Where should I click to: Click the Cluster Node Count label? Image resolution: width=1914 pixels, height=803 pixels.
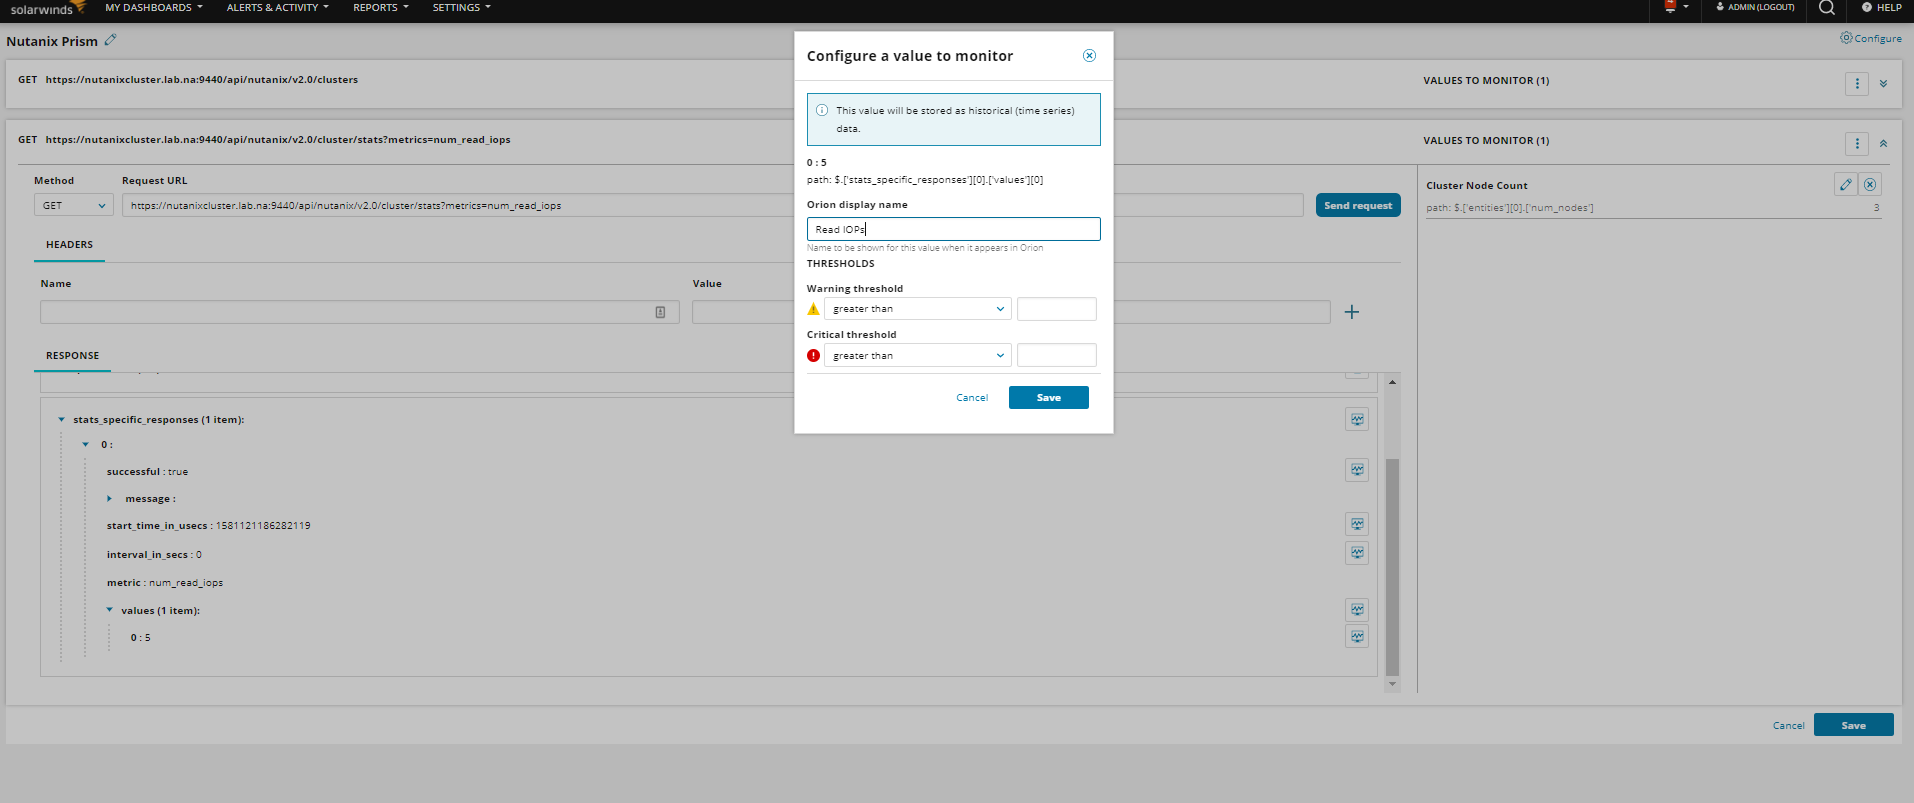pyautogui.click(x=1476, y=186)
